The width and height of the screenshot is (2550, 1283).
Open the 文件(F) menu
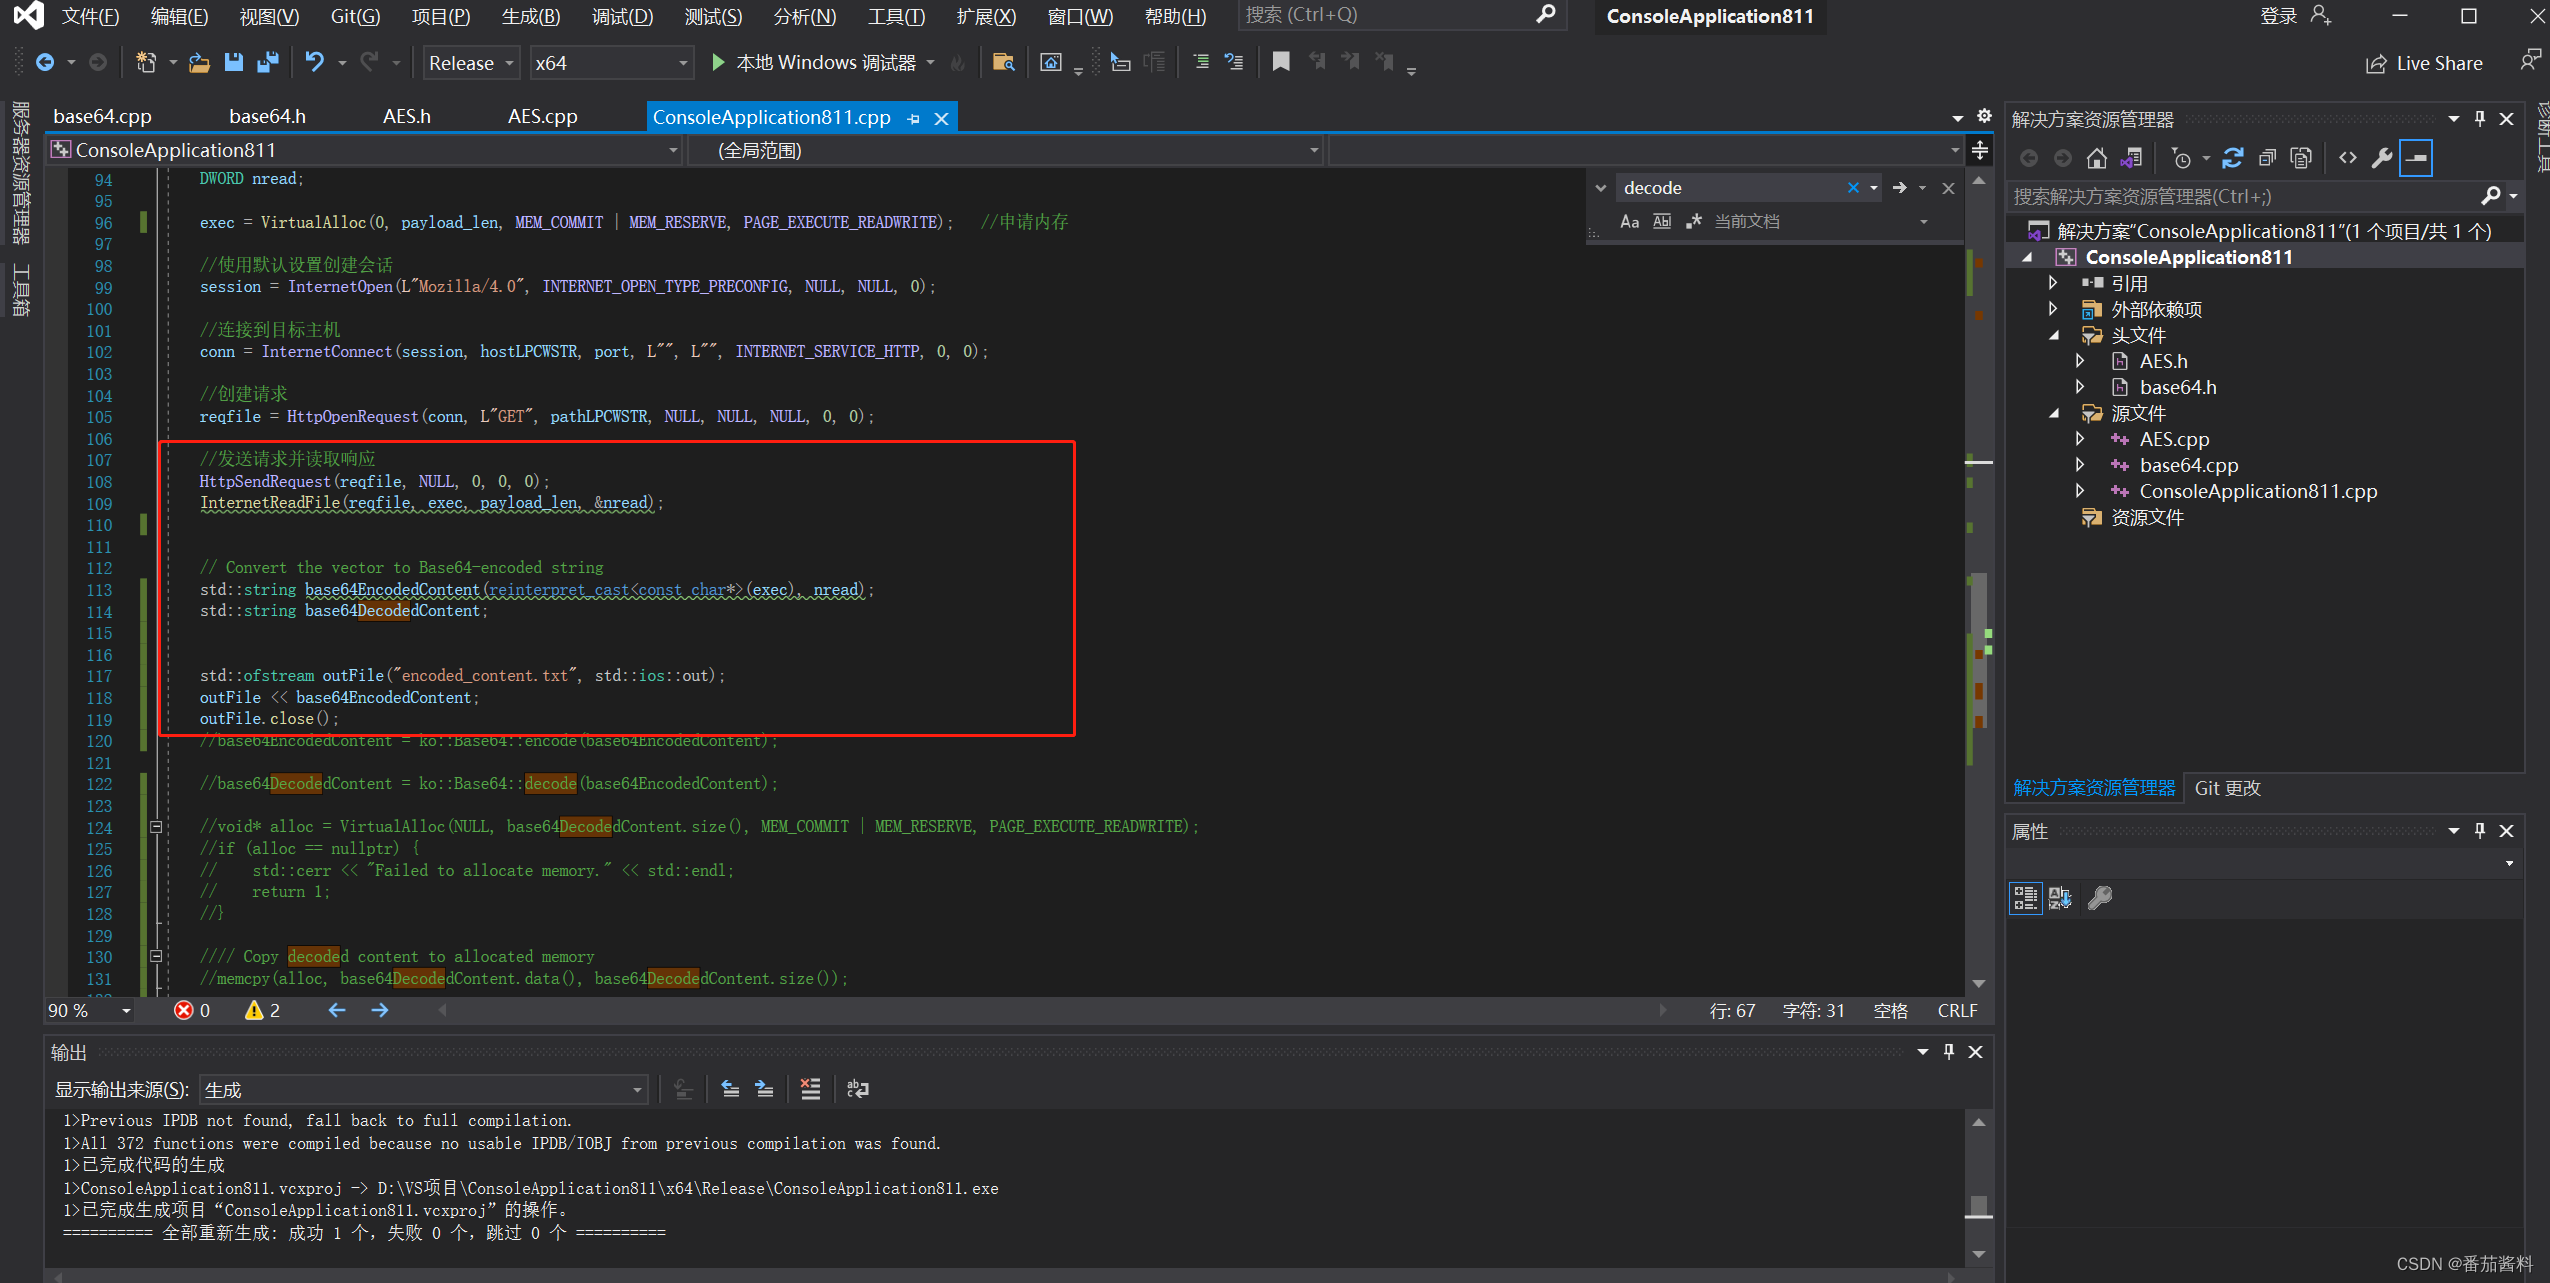click(x=90, y=16)
